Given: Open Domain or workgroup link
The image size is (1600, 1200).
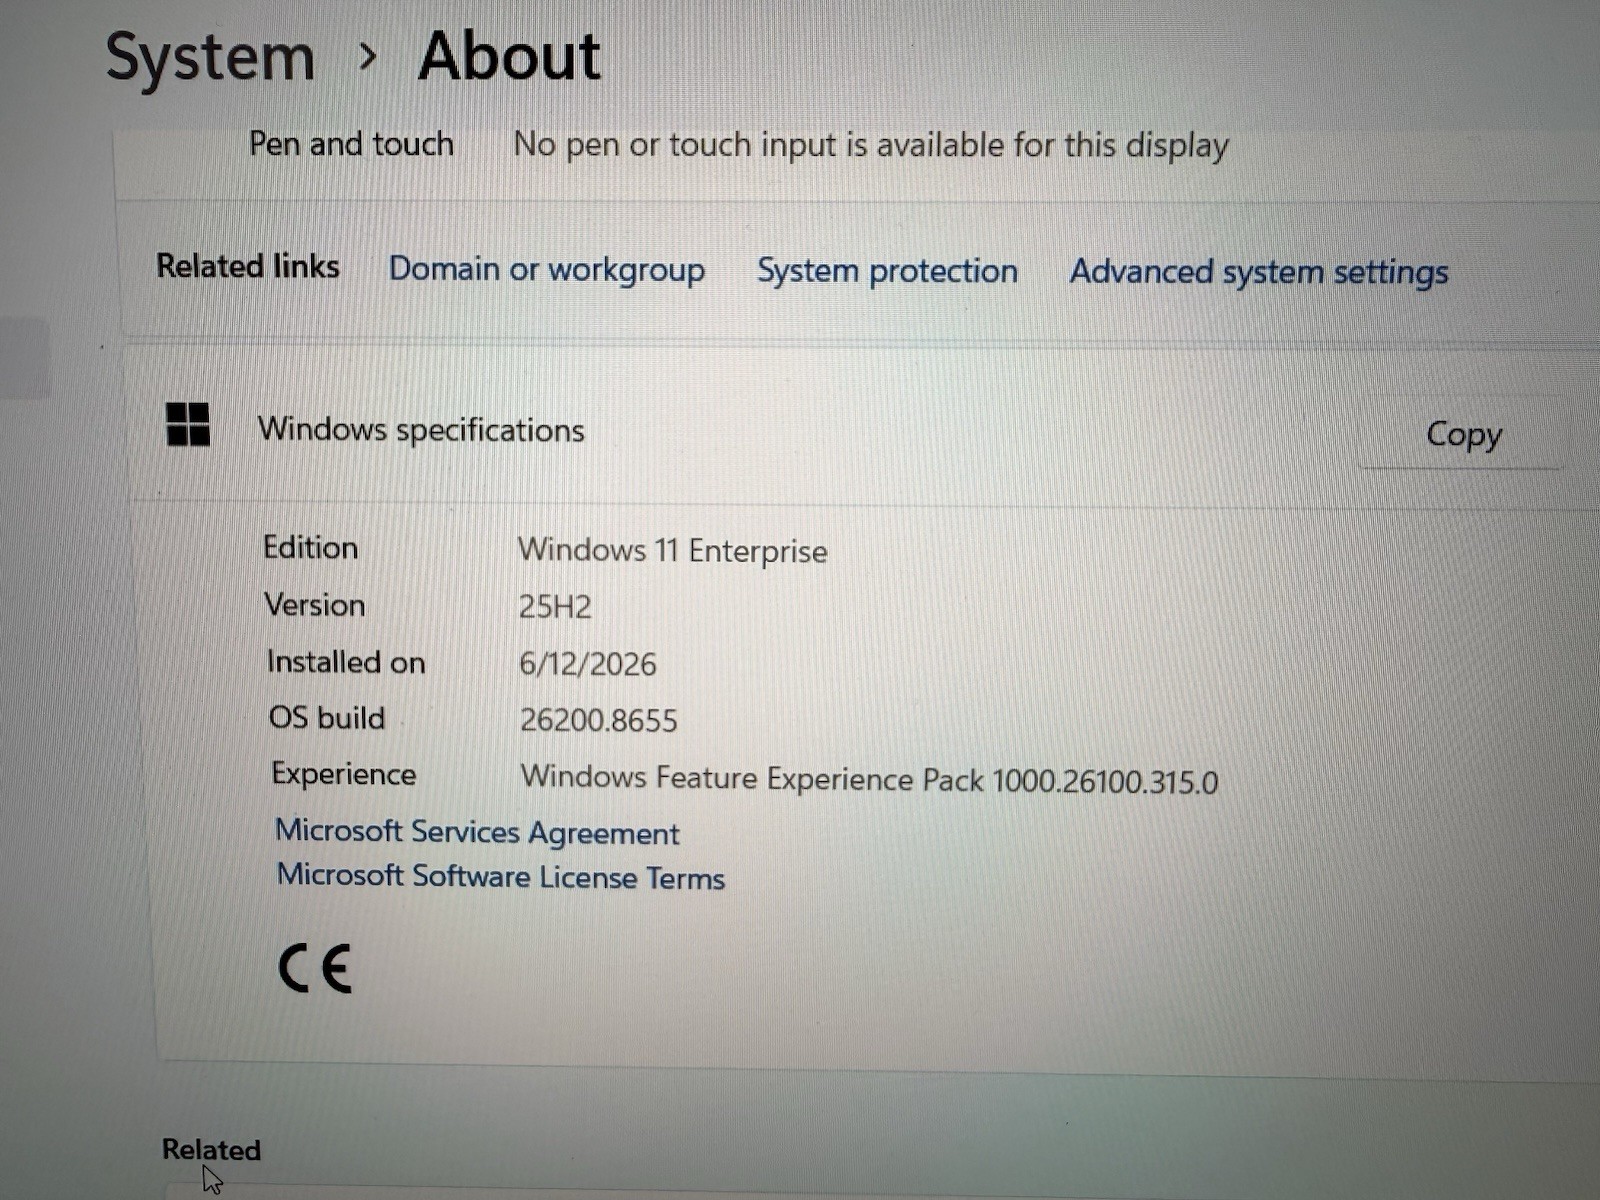Looking at the screenshot, I should click(x=546, y=270).
